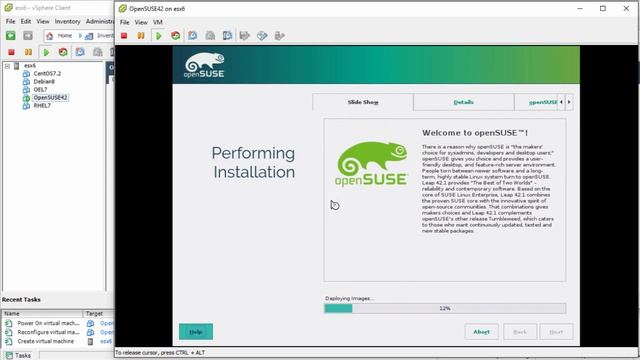
Task: Click Take Snapshot icon in vSphere Client toolbar
Action: coord(80,52)
